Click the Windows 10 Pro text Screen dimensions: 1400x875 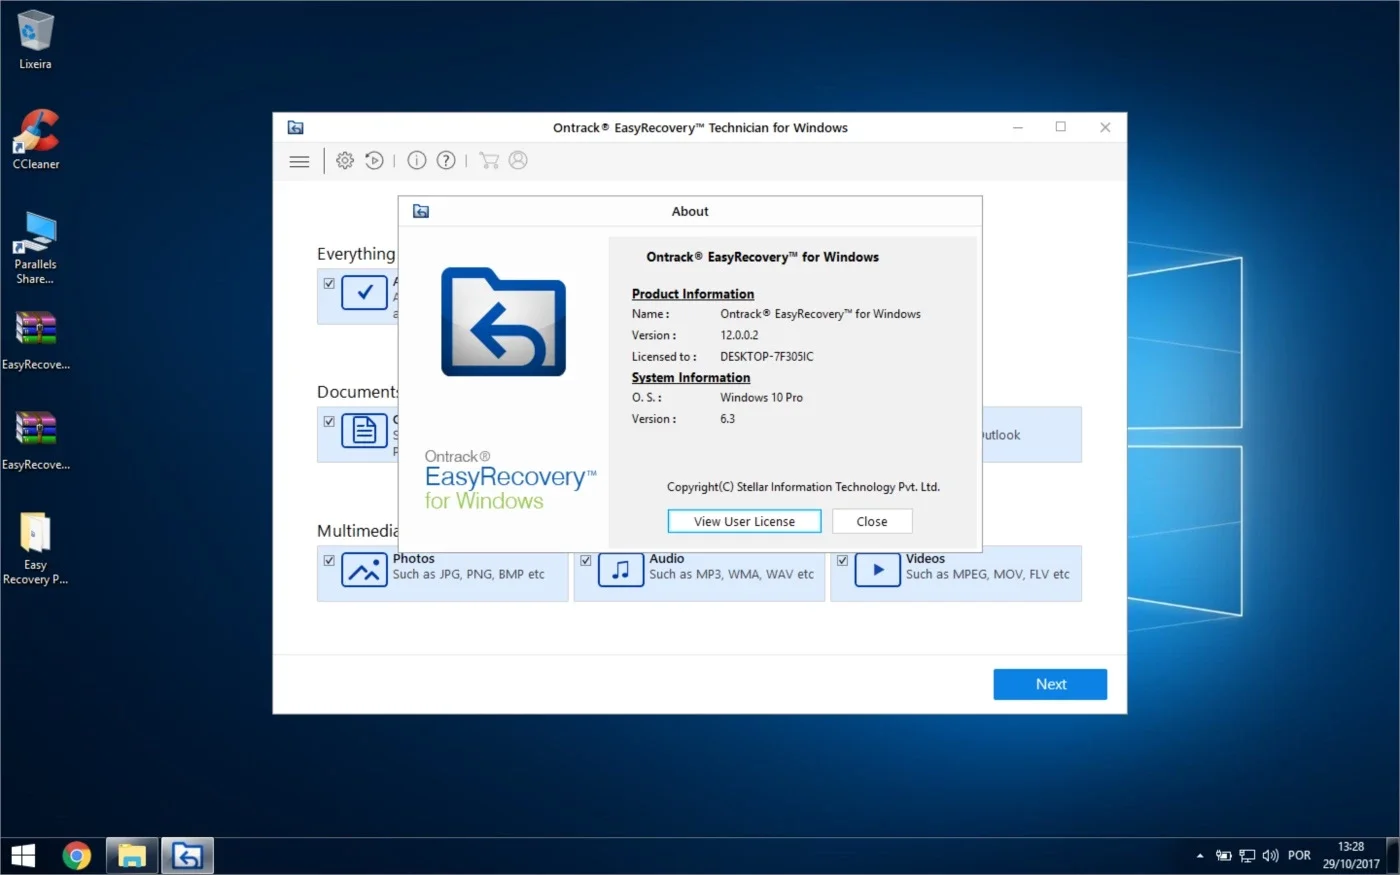[x=762, y=398]
